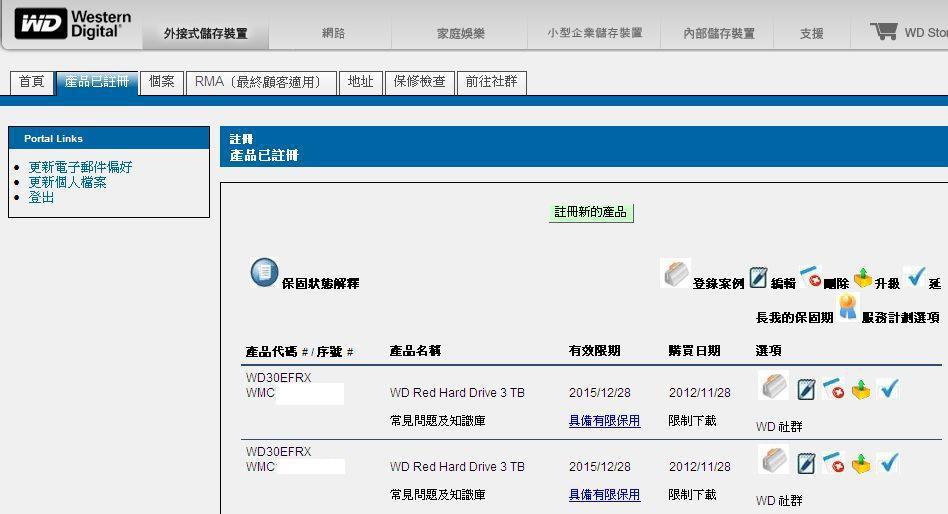Open the 支援 top menu
This screenshot has width=948, height=514.
click(811, 33)
